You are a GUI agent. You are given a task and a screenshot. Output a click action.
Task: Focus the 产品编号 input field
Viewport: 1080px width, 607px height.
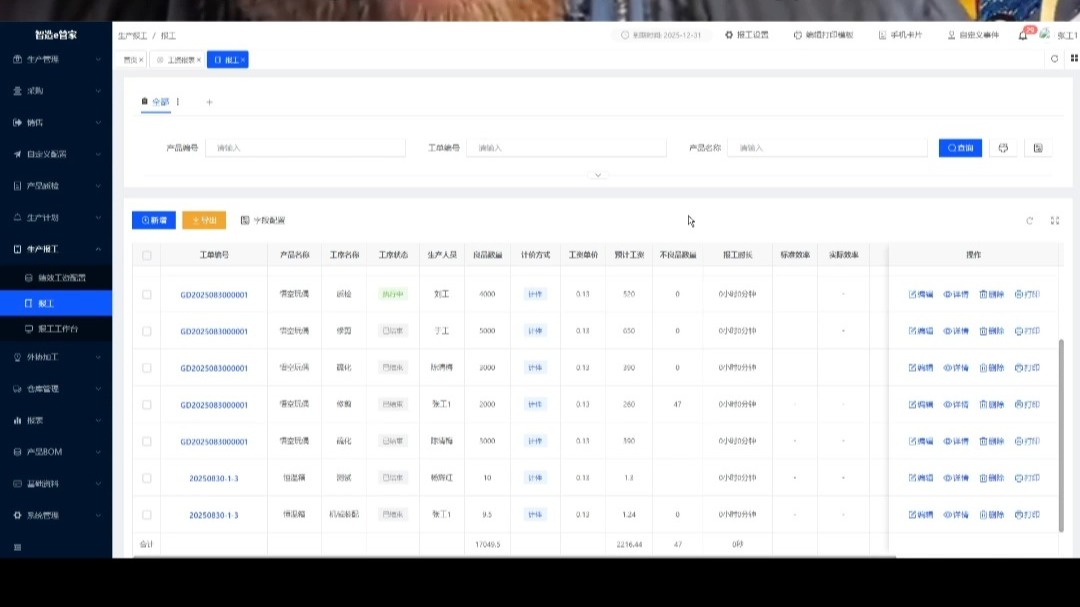305,148
